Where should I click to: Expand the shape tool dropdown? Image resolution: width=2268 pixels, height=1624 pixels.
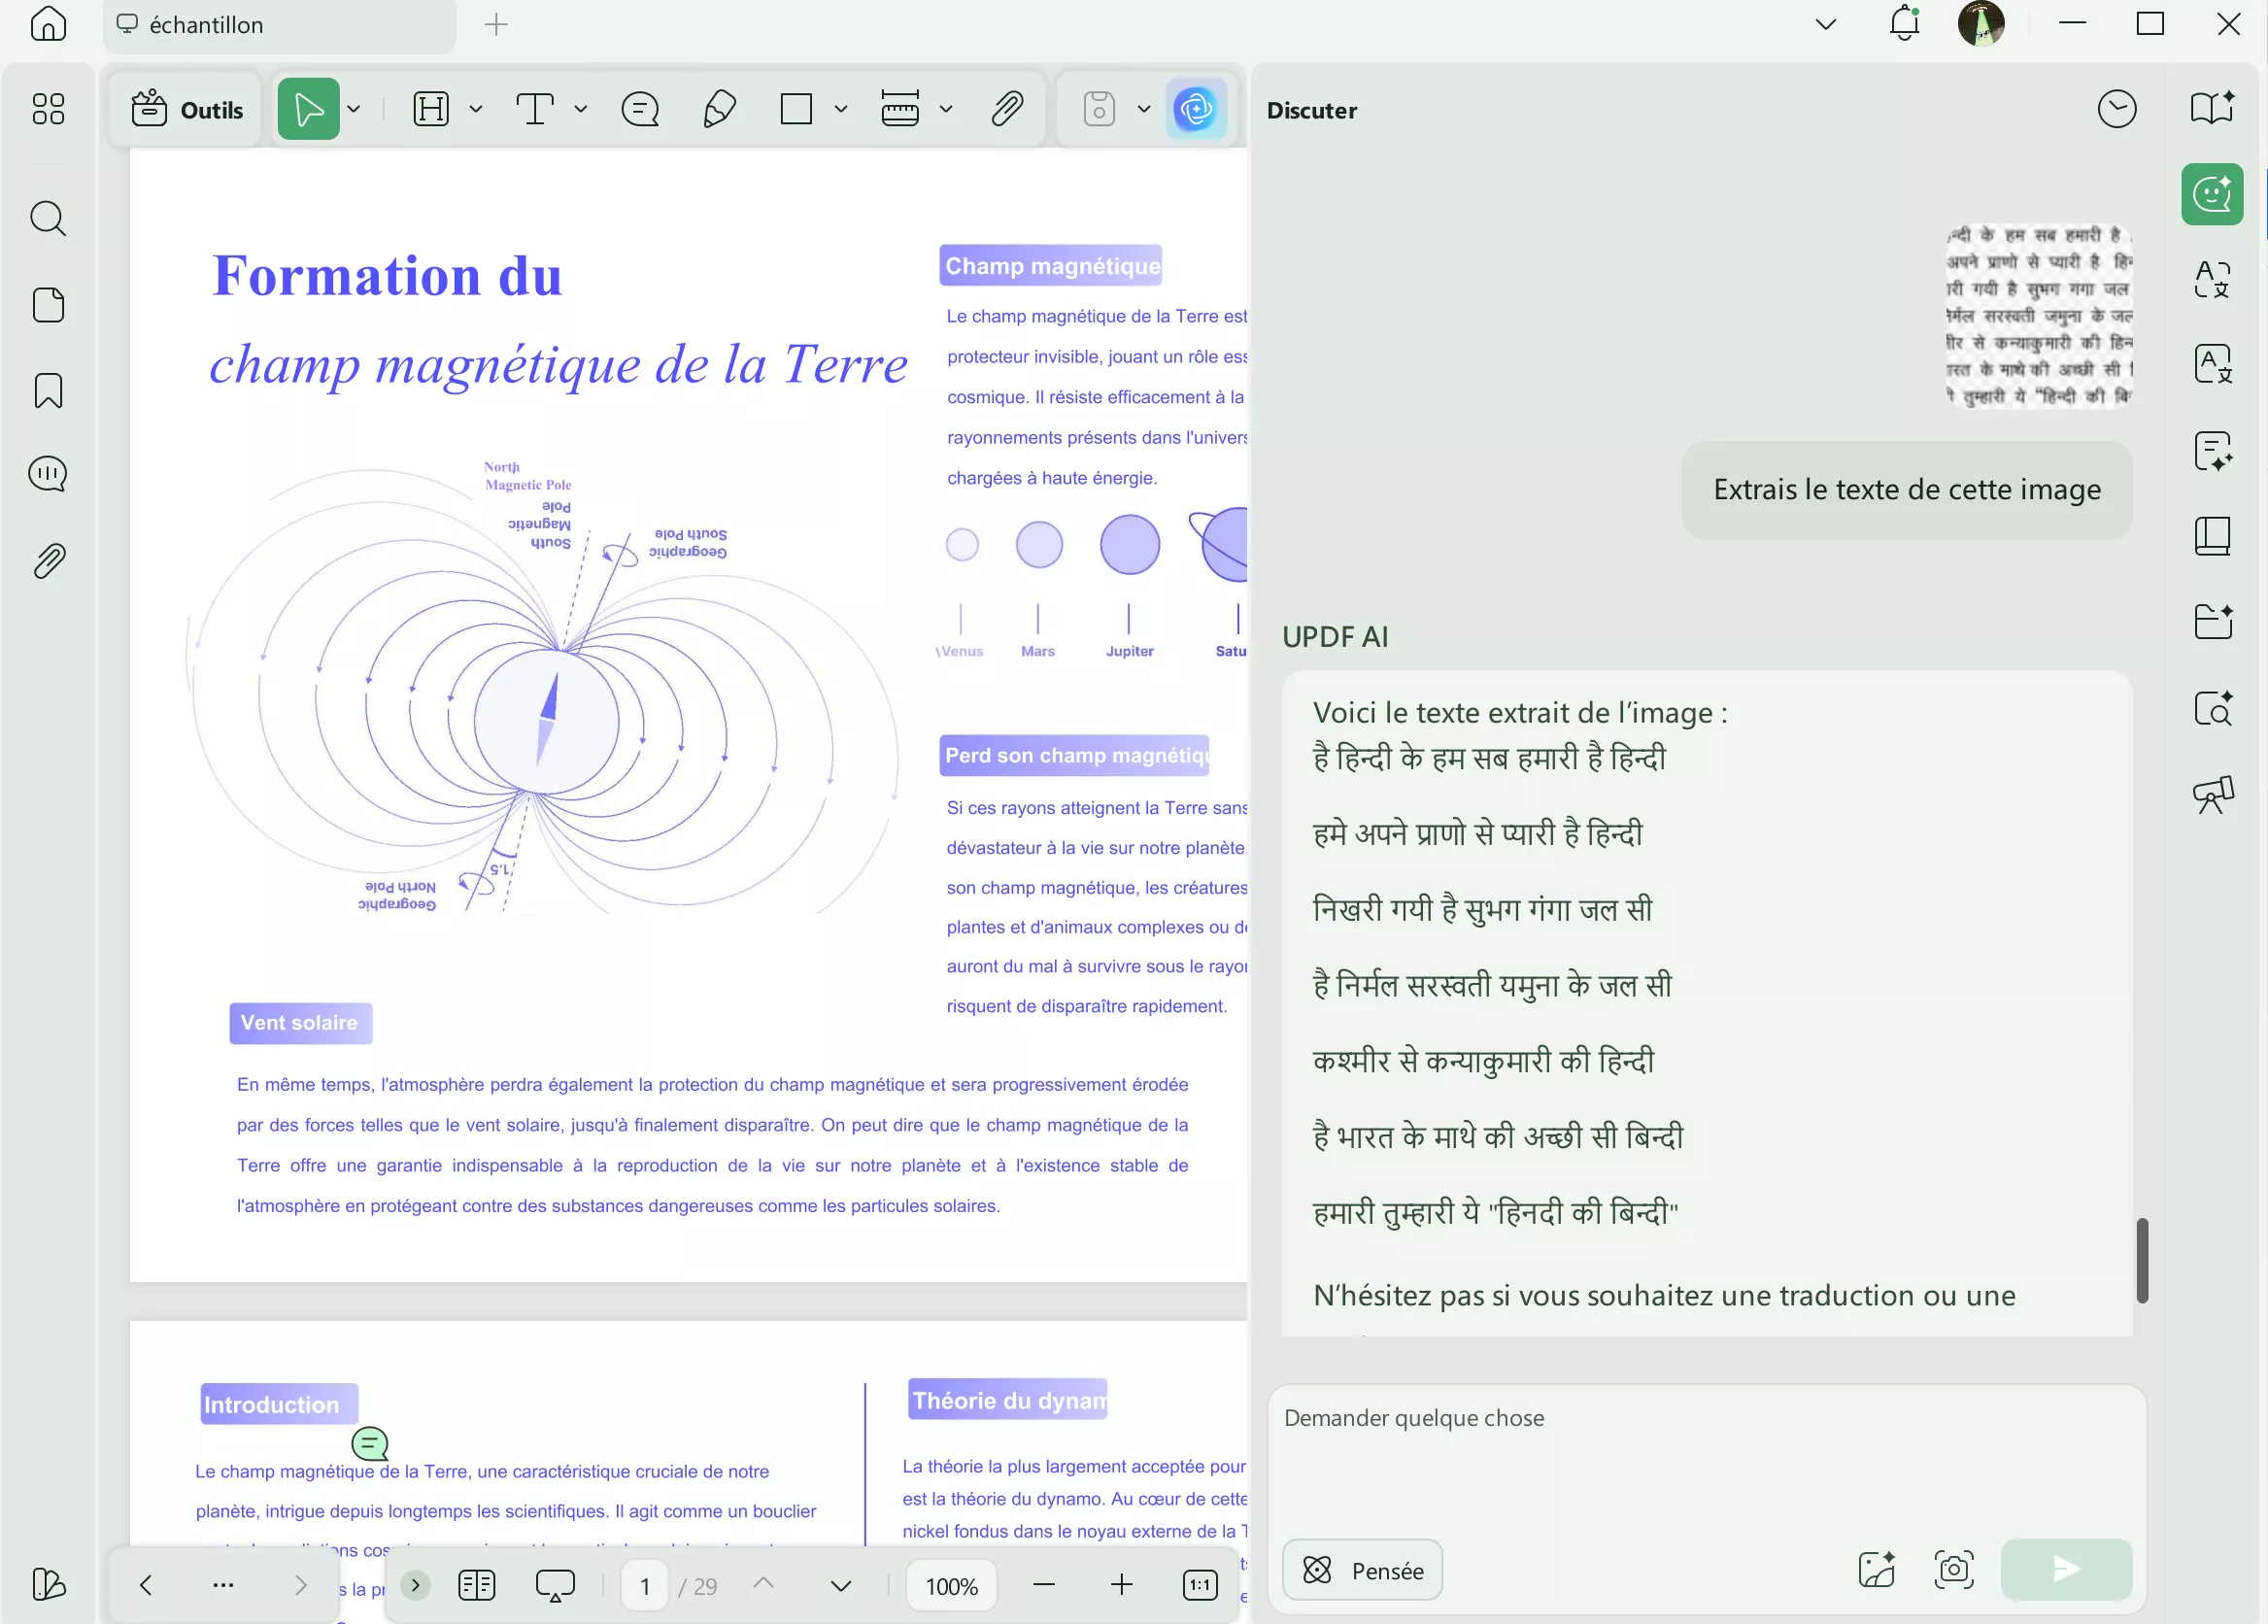coord(840,108)
